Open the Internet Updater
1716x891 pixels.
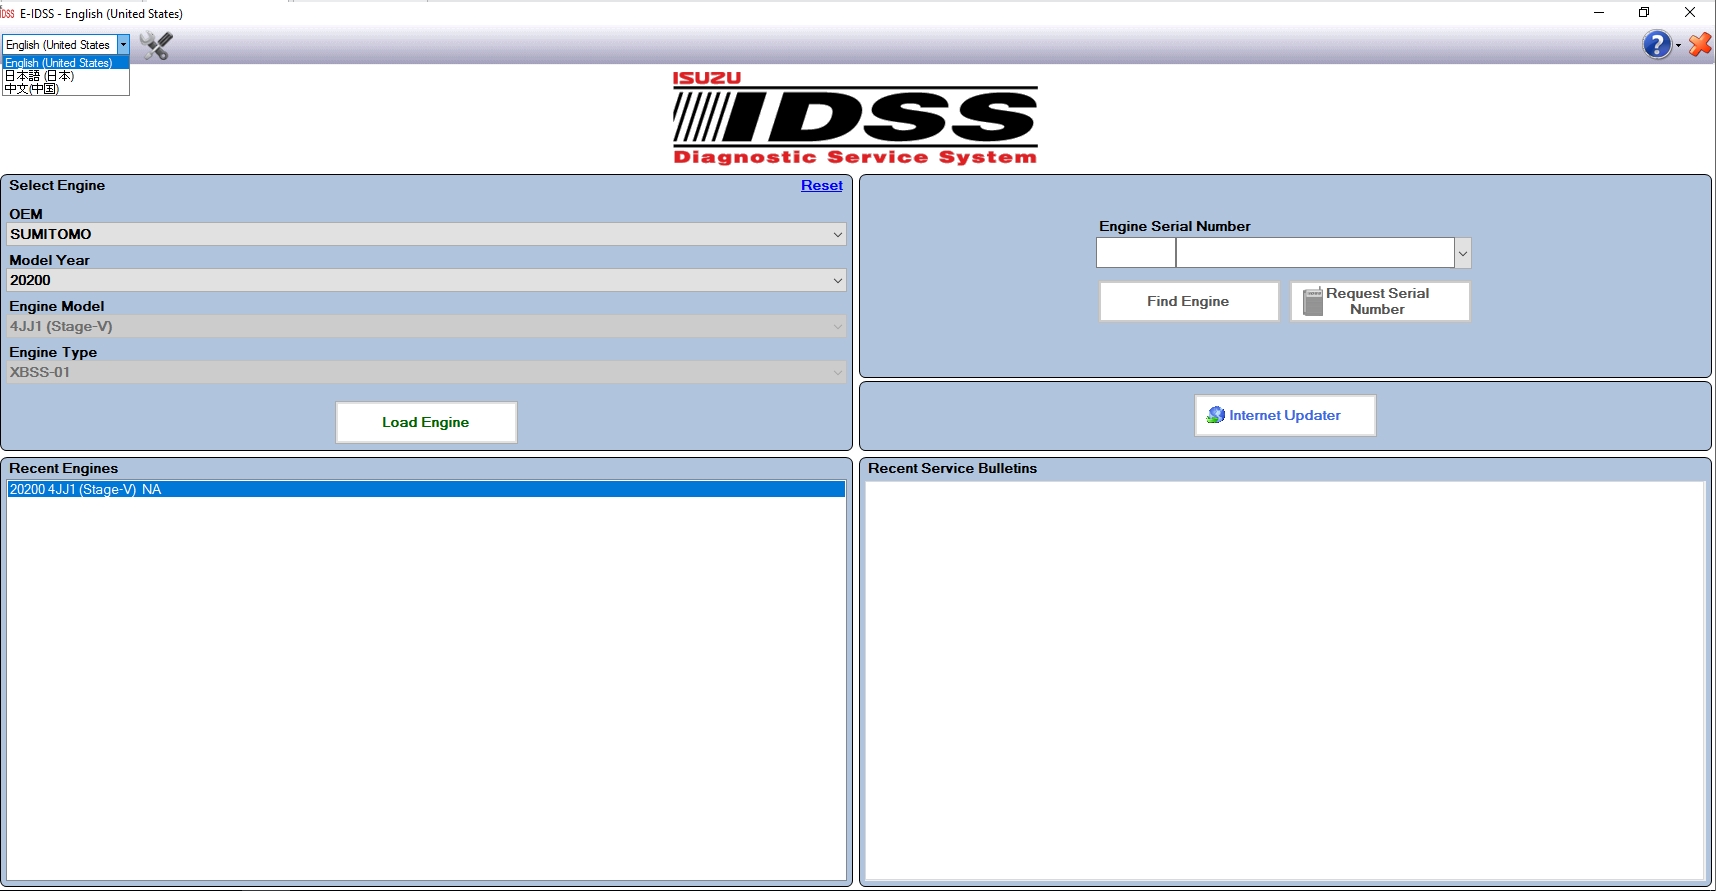click(1285, 415)
